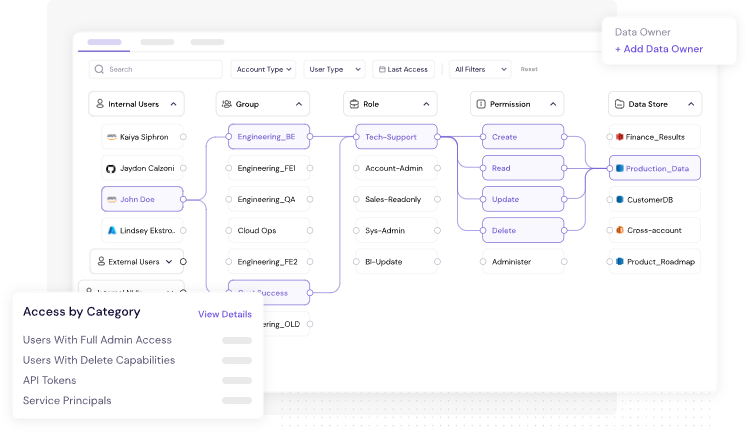
Task: Collapse the Permission column chevron
Action: pyautogui.click(x=553, y=104)
